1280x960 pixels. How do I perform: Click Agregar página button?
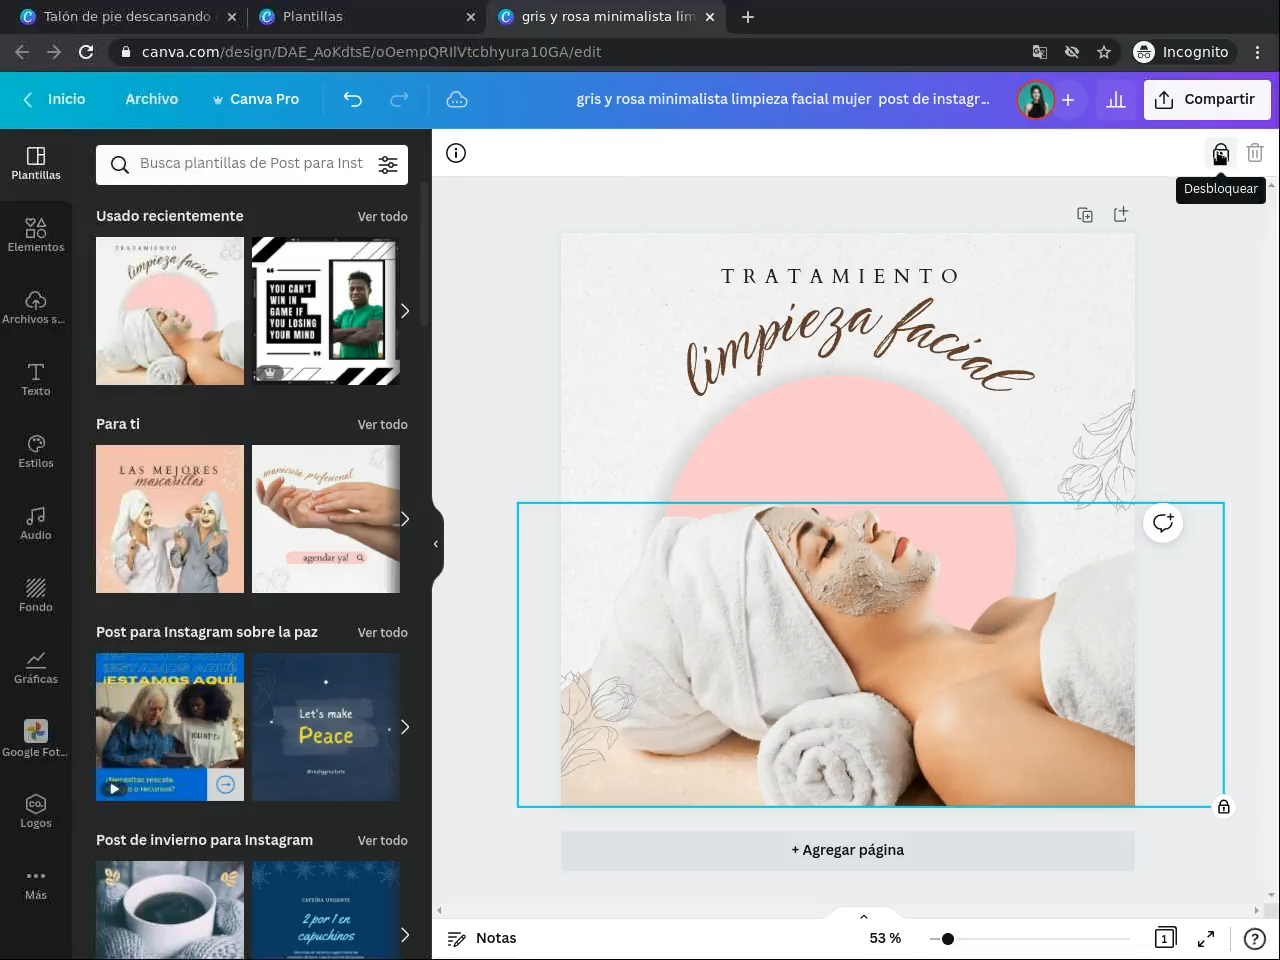848,850
